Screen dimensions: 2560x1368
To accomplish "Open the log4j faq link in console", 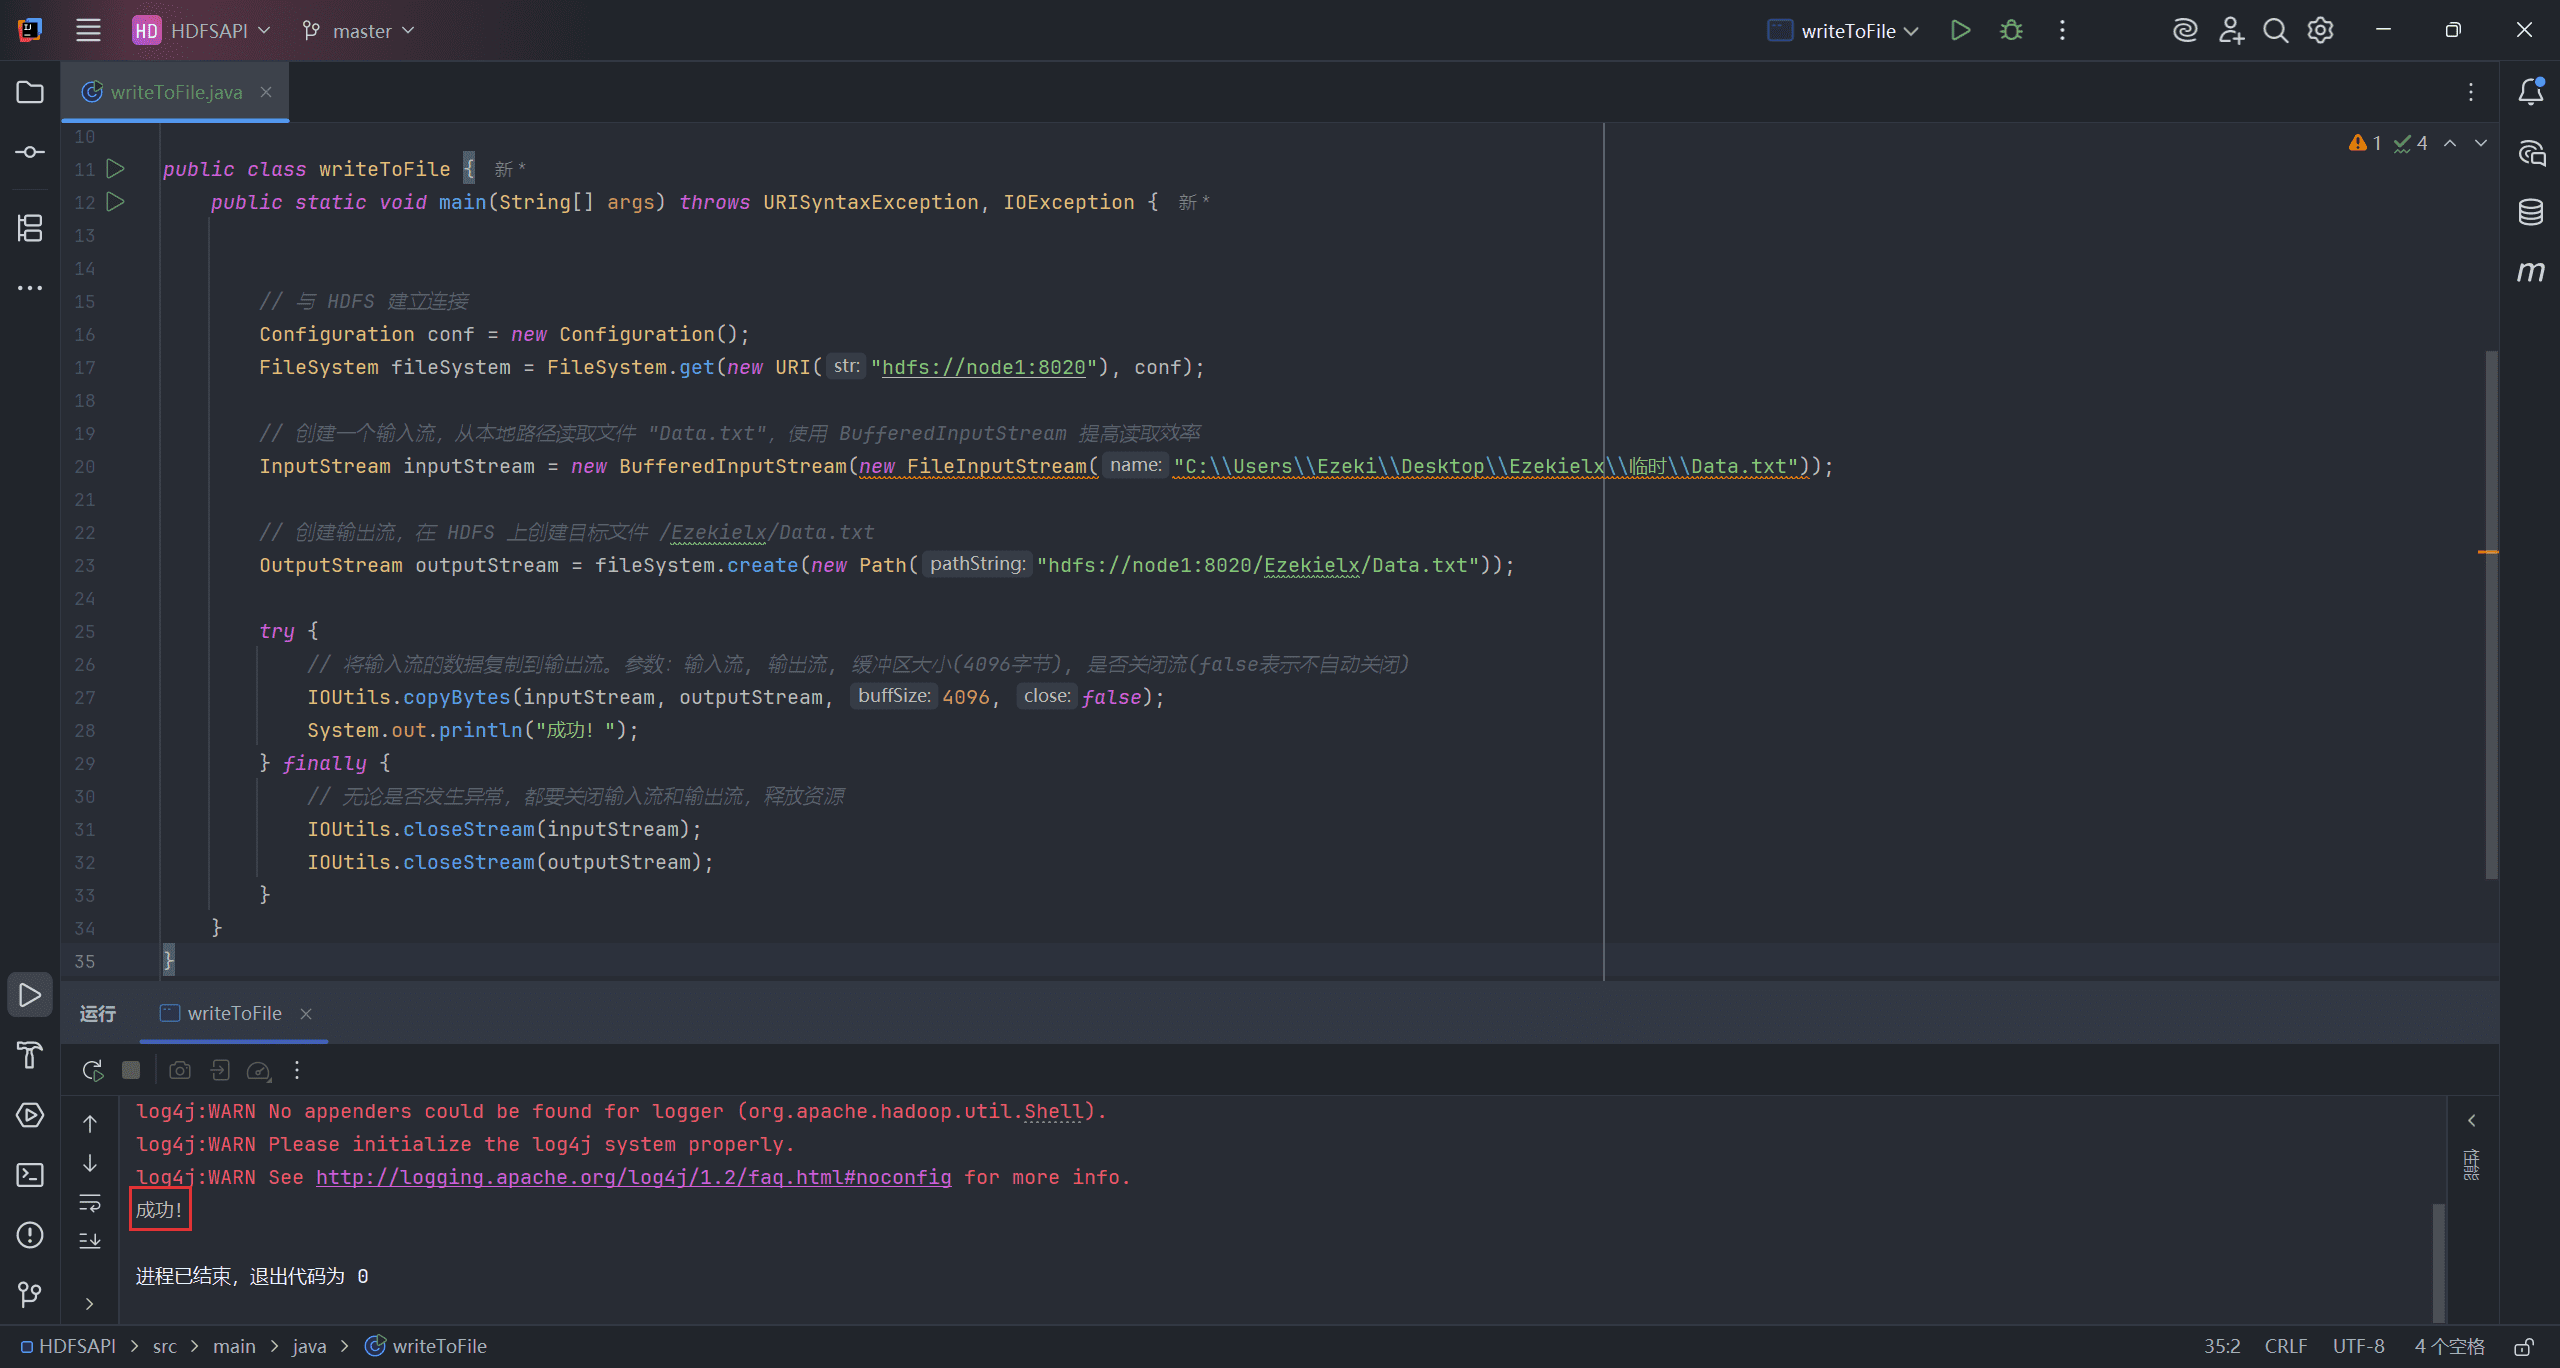I will 633,1177.
